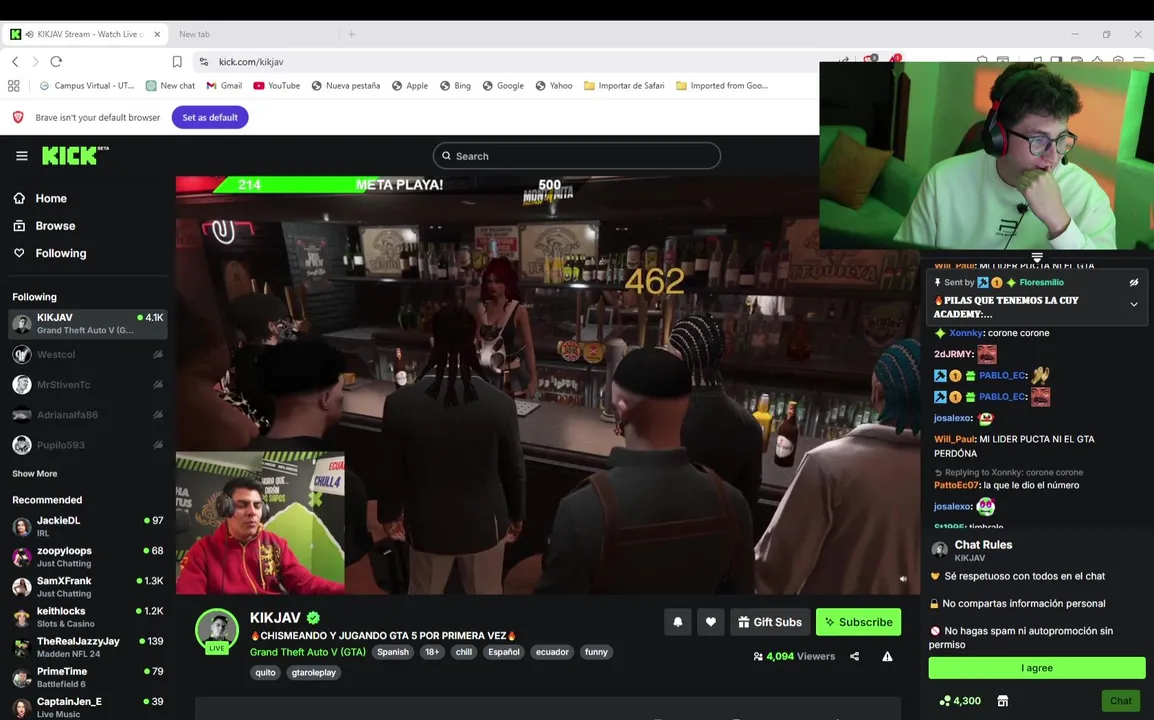Open the tab grid icon in the bookmarks bar
The height and width of the screenshot is (720, 1154).
[x=13, y=85]
